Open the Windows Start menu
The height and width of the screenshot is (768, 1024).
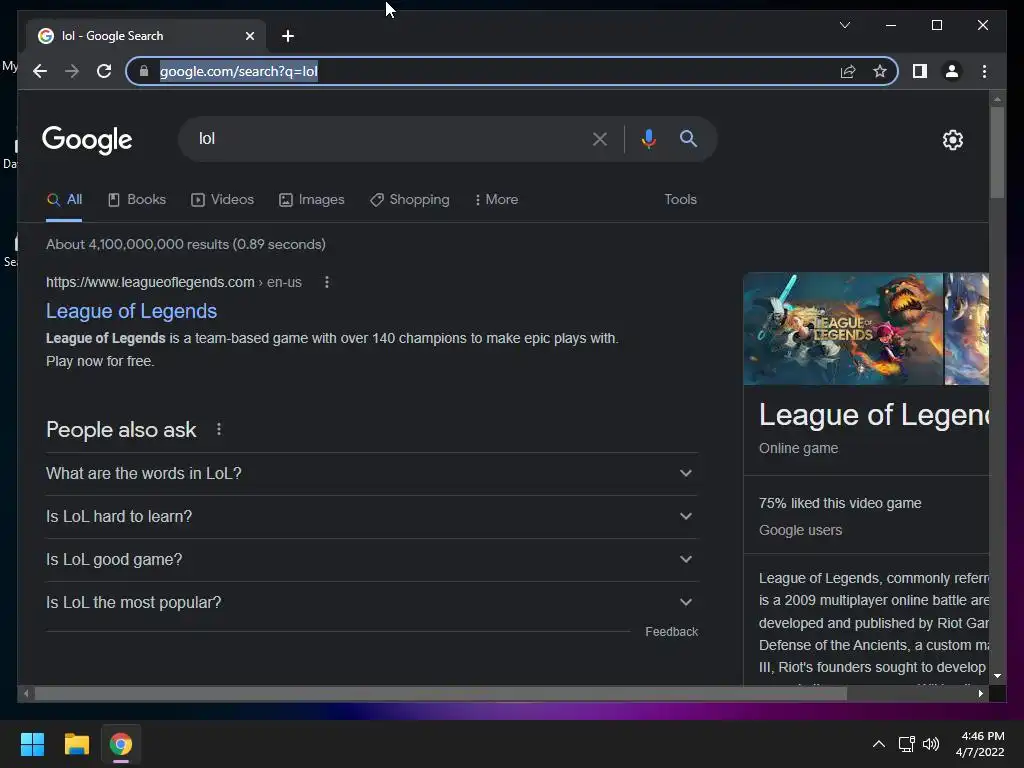click(32, 744)
